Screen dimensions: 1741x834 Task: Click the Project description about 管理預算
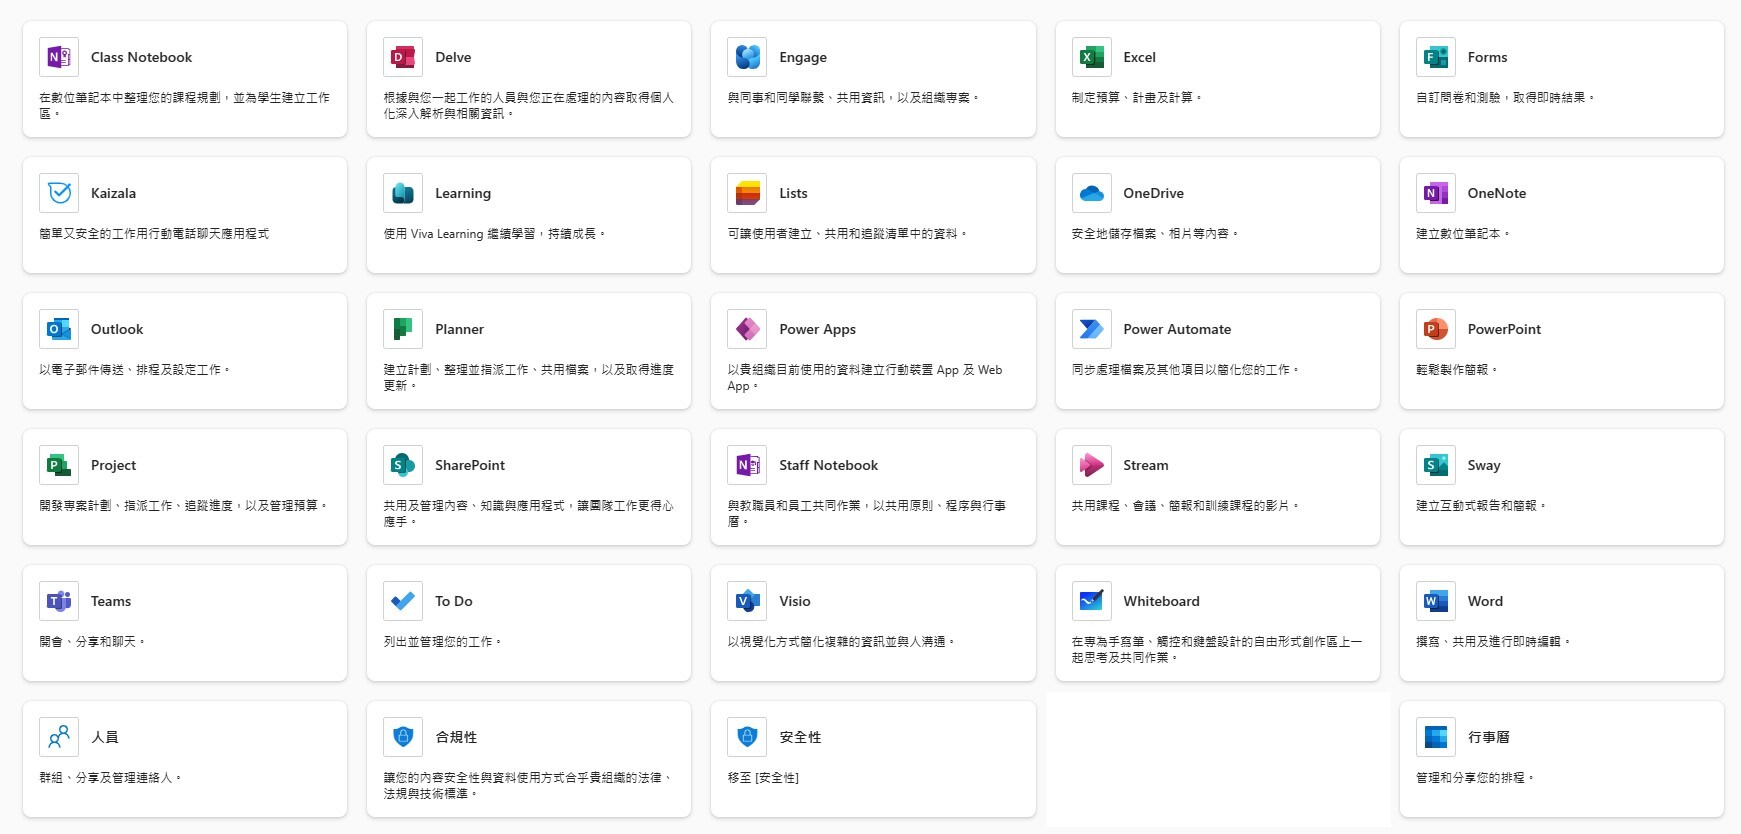[x=184, y=506]
